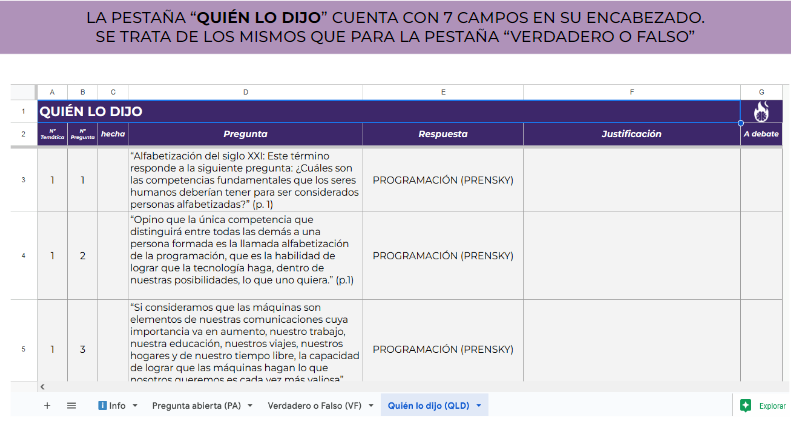791x433 pixels.
Task: Click the flame debate icon in header
Action: point(761,111)
